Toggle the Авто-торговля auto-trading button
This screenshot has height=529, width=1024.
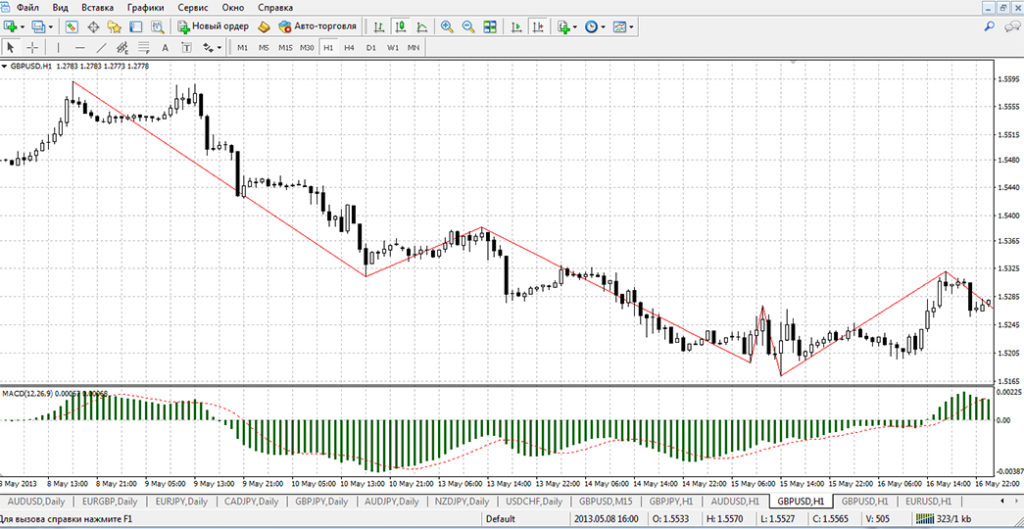point(317,27)
